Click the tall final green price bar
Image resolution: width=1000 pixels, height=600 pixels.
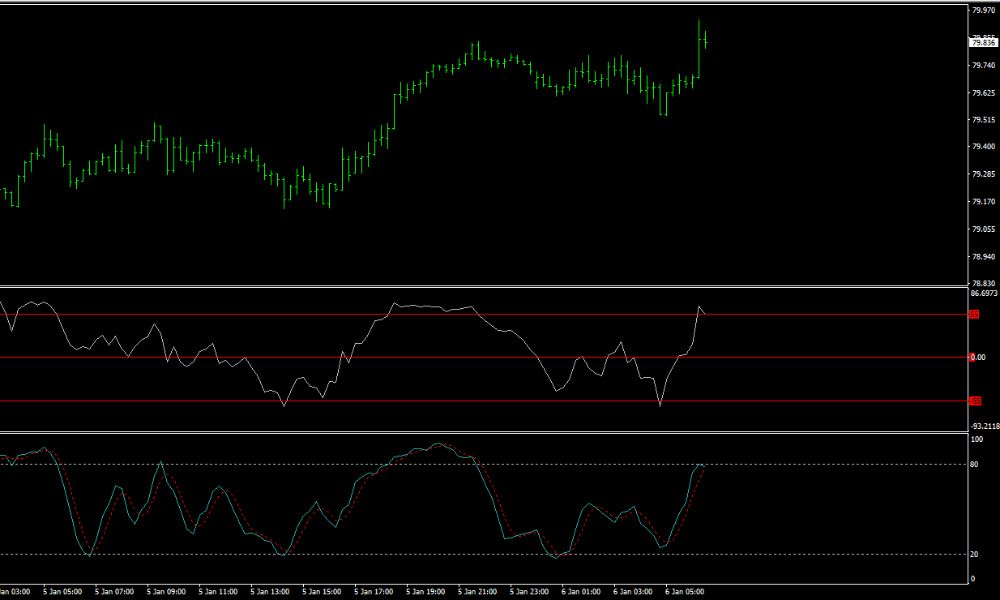[x=699, y=48]
